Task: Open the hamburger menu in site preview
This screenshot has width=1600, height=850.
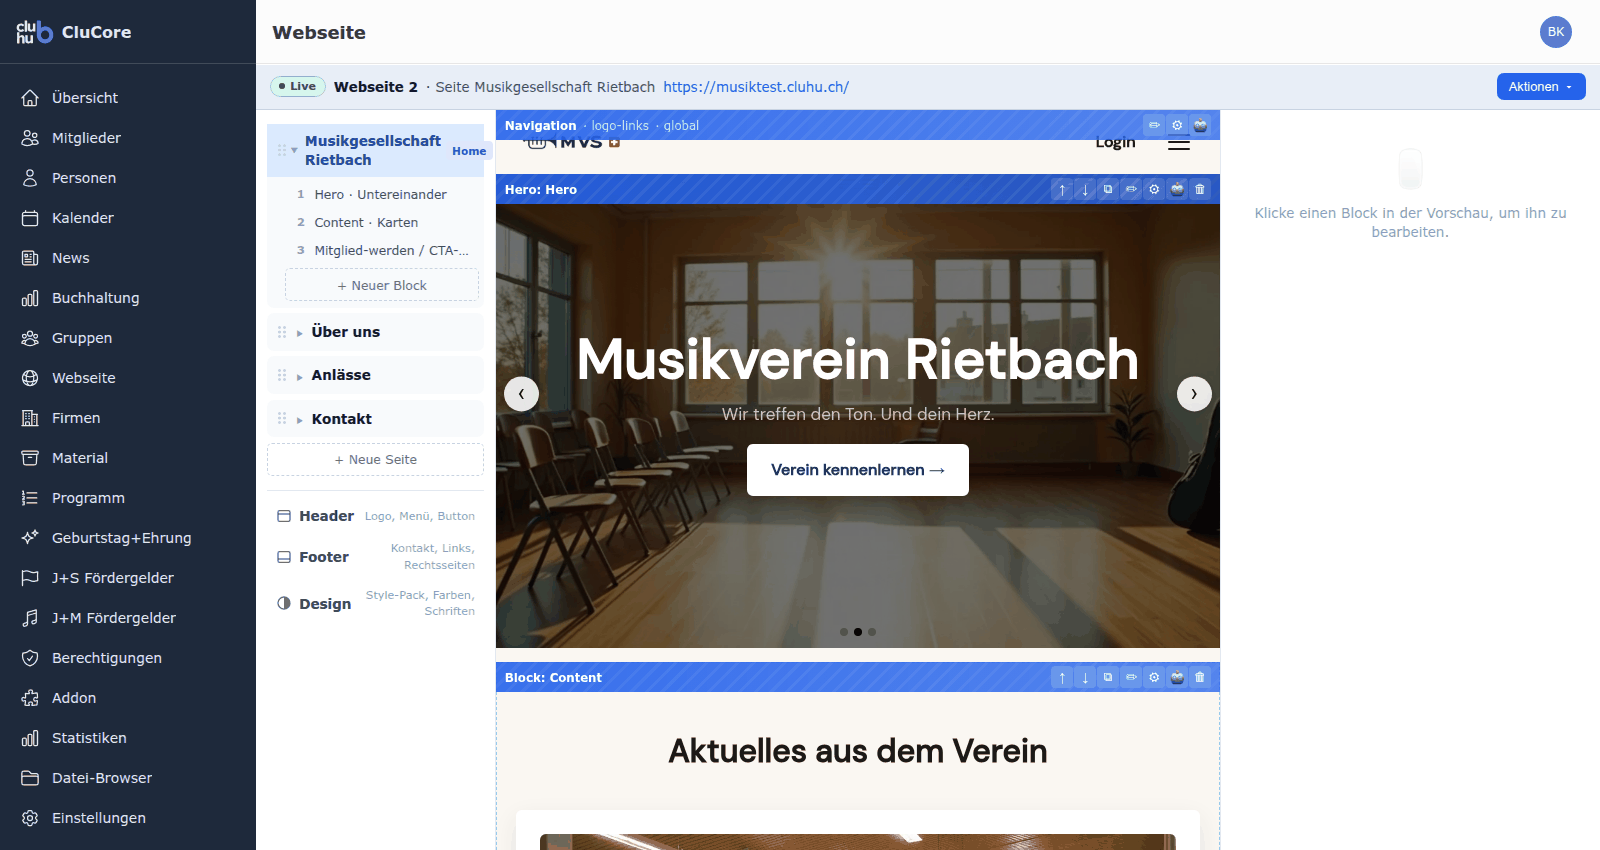Action: tap(1179, 144)
